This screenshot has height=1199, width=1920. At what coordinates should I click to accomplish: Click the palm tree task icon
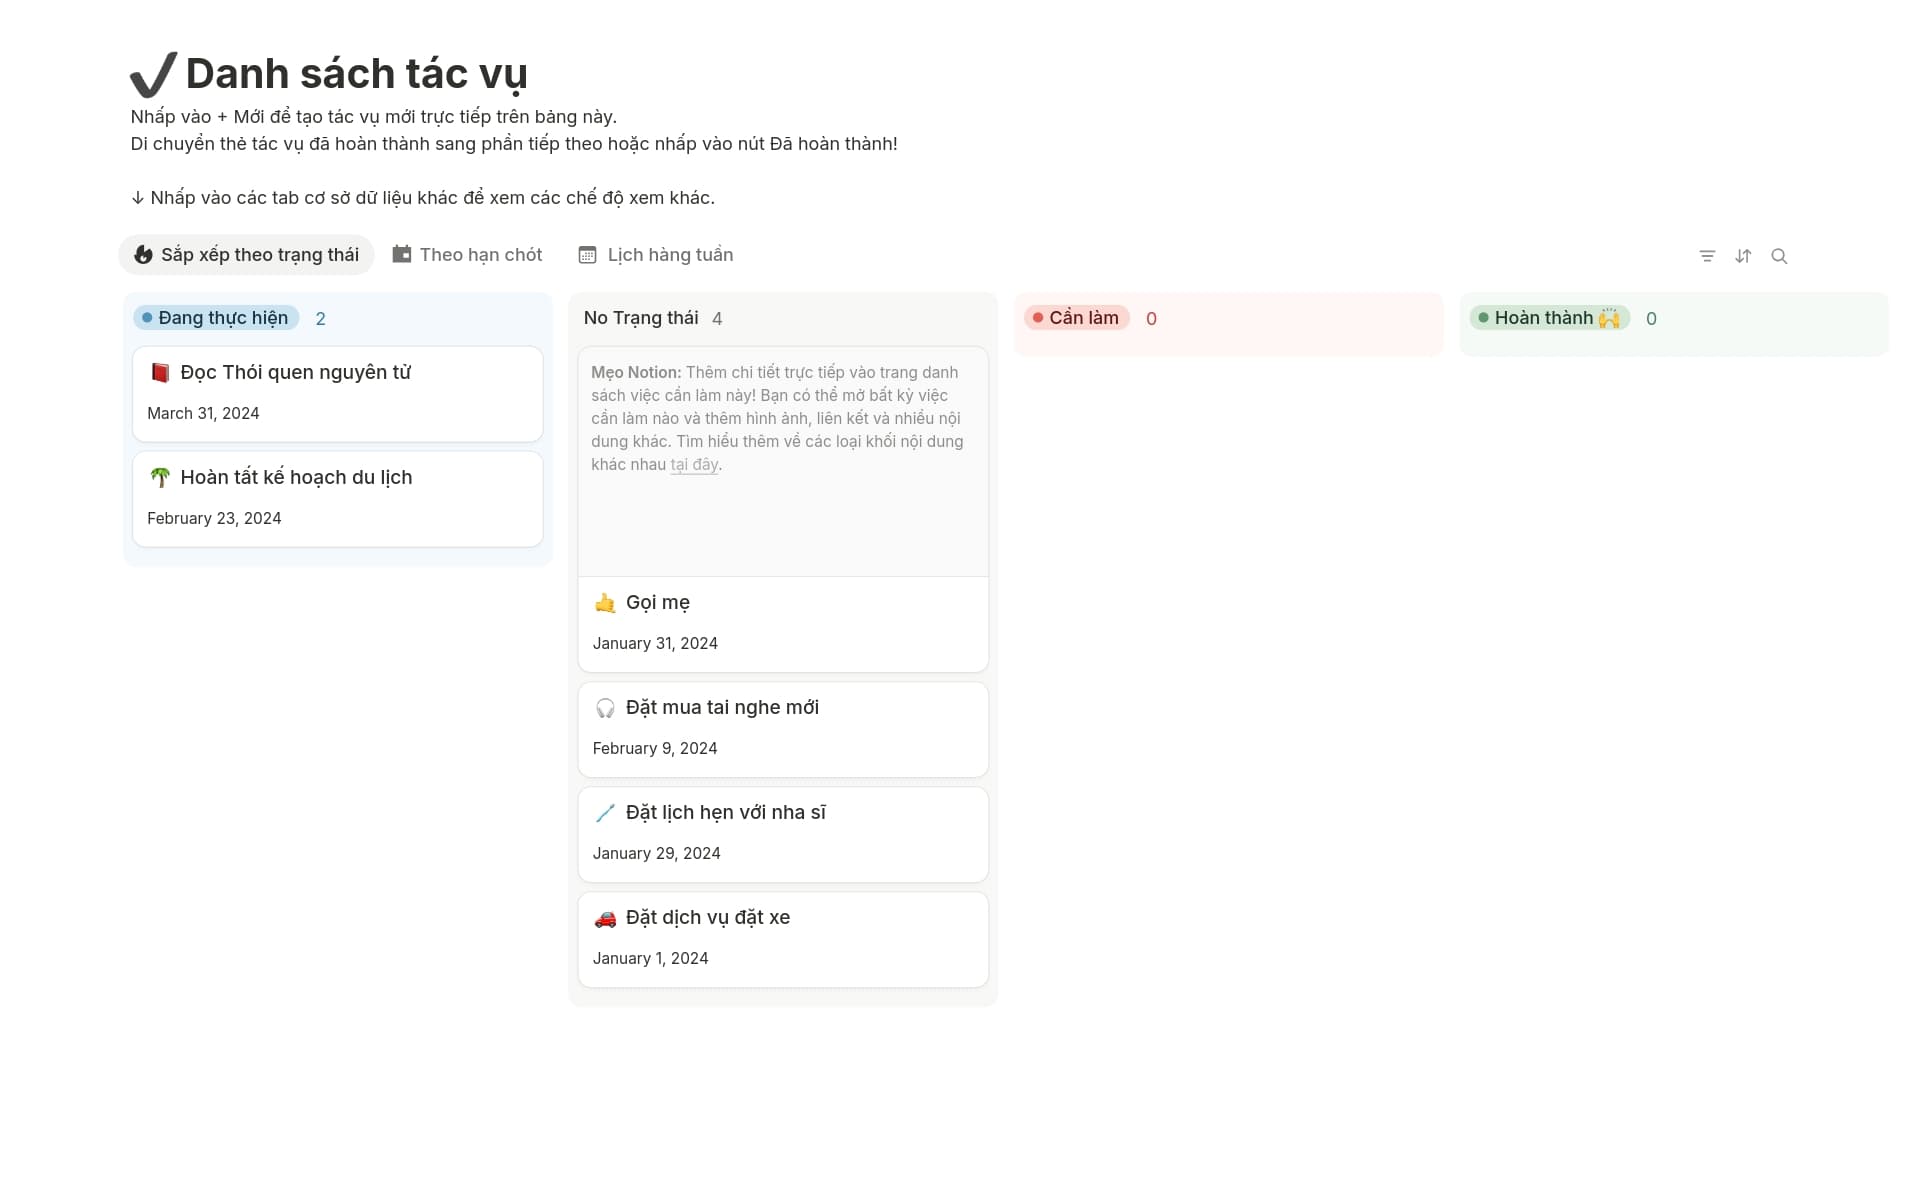(160, 478)
